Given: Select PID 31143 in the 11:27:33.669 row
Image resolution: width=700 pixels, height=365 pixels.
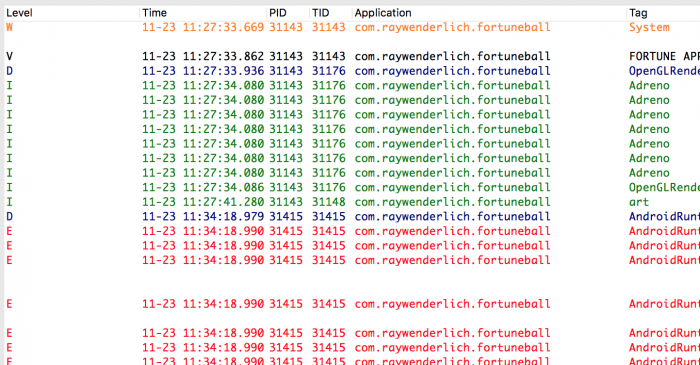Looking at the screenshot, I should pos(286,27).
